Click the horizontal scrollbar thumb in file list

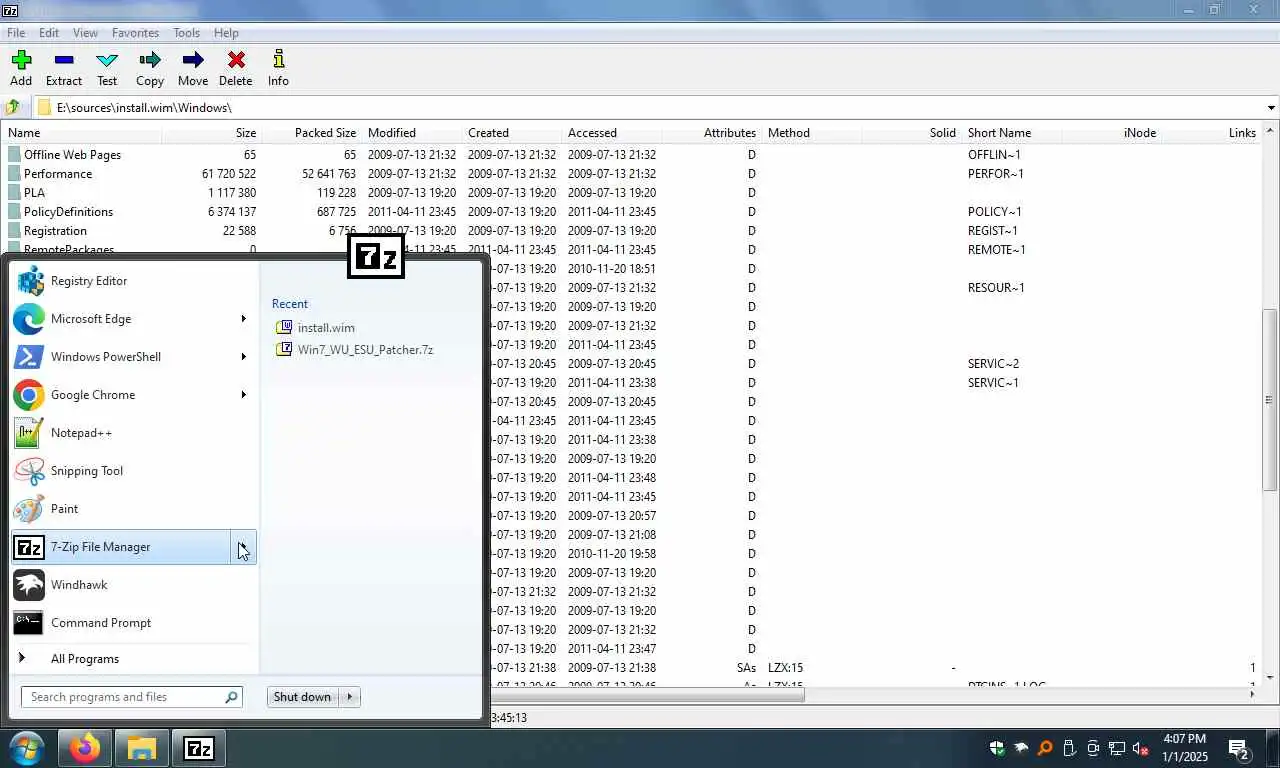click(649, 694)
